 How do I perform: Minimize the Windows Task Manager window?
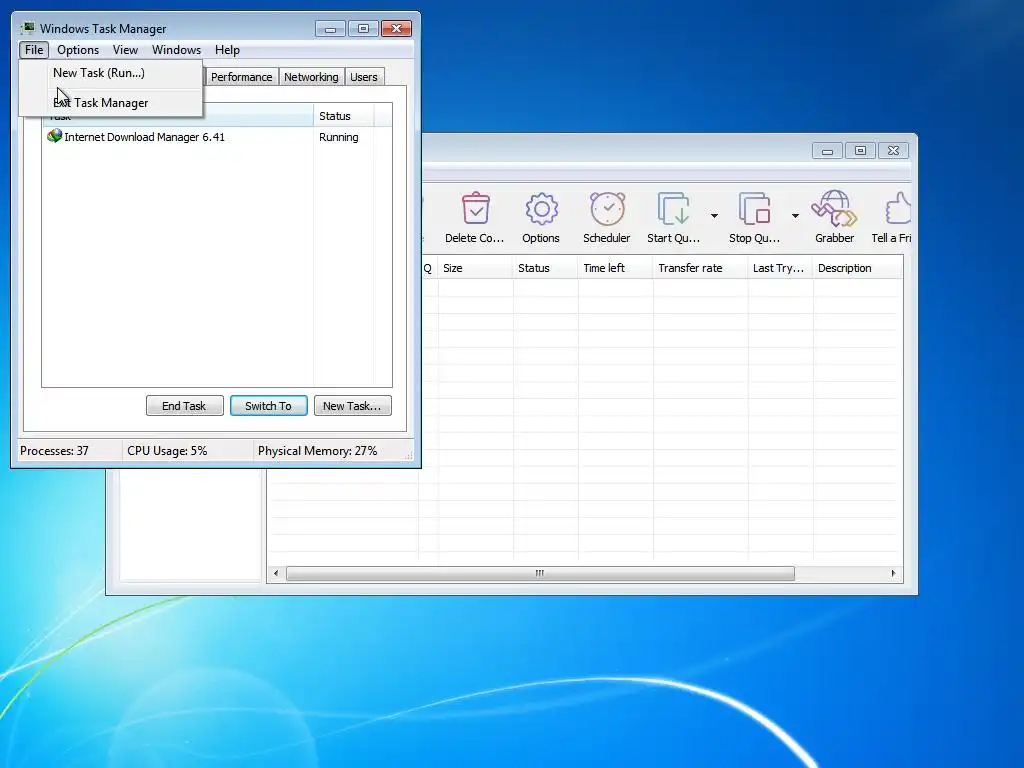(x=330, y=29)
